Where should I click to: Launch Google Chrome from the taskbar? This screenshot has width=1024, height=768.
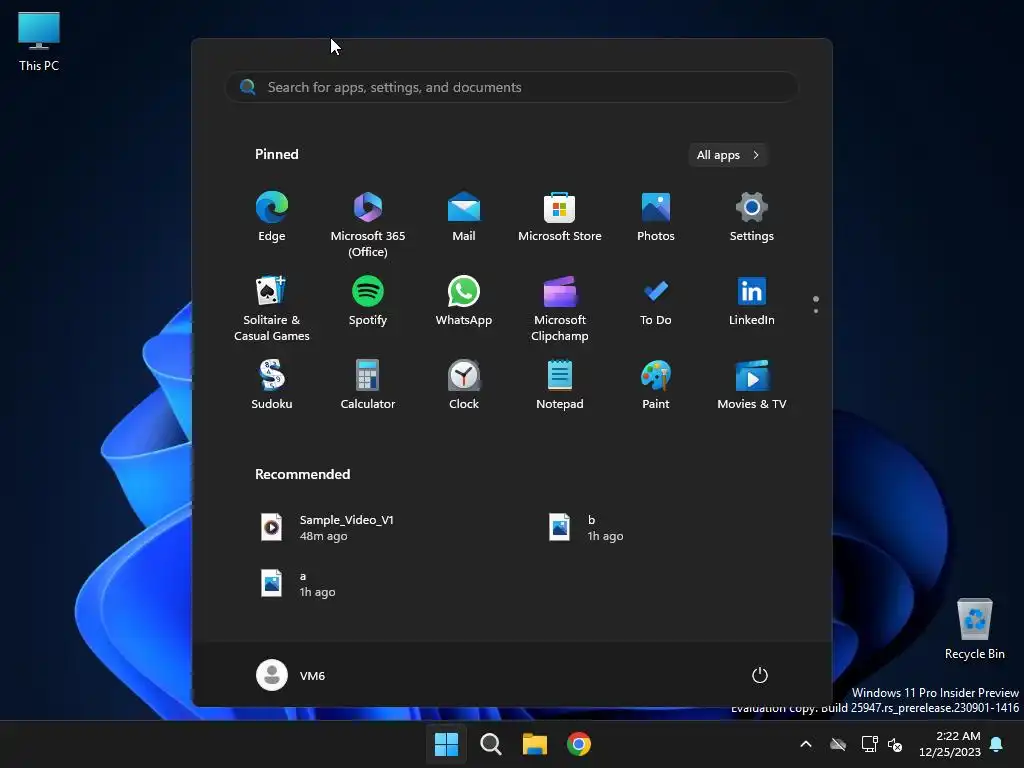click(x=579, y=744)
